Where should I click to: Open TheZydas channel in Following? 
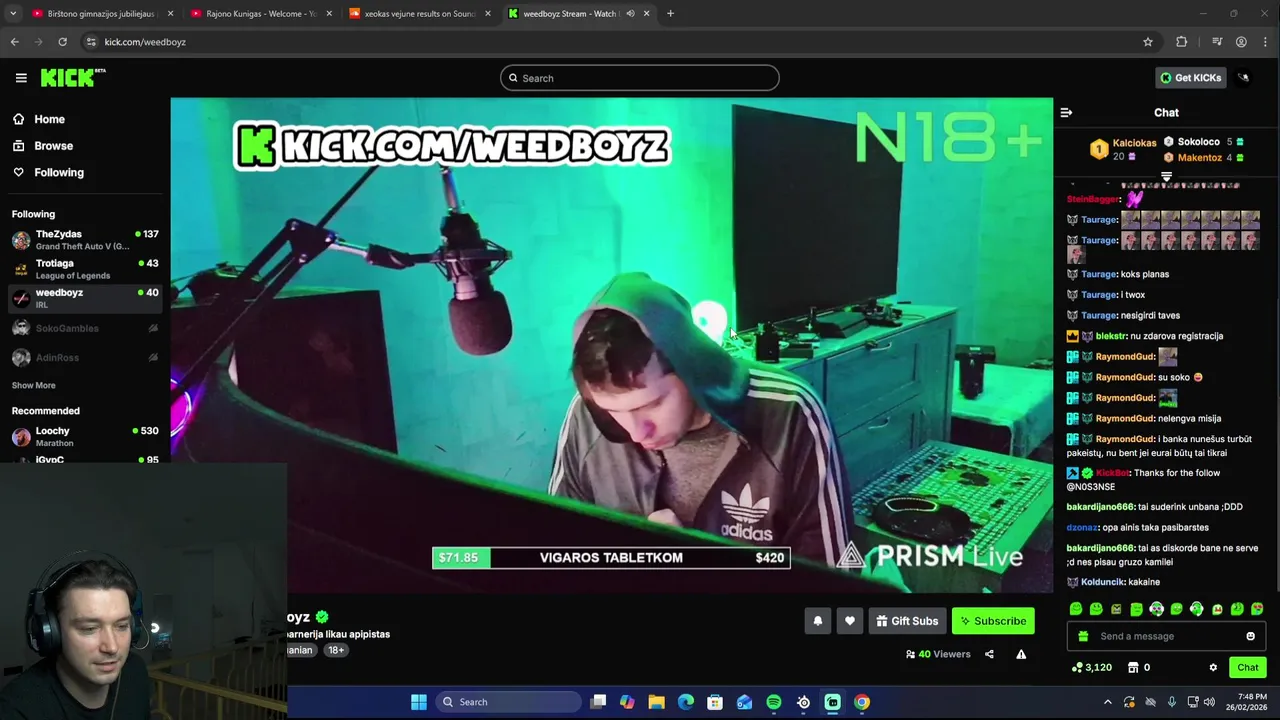[85, 240]
